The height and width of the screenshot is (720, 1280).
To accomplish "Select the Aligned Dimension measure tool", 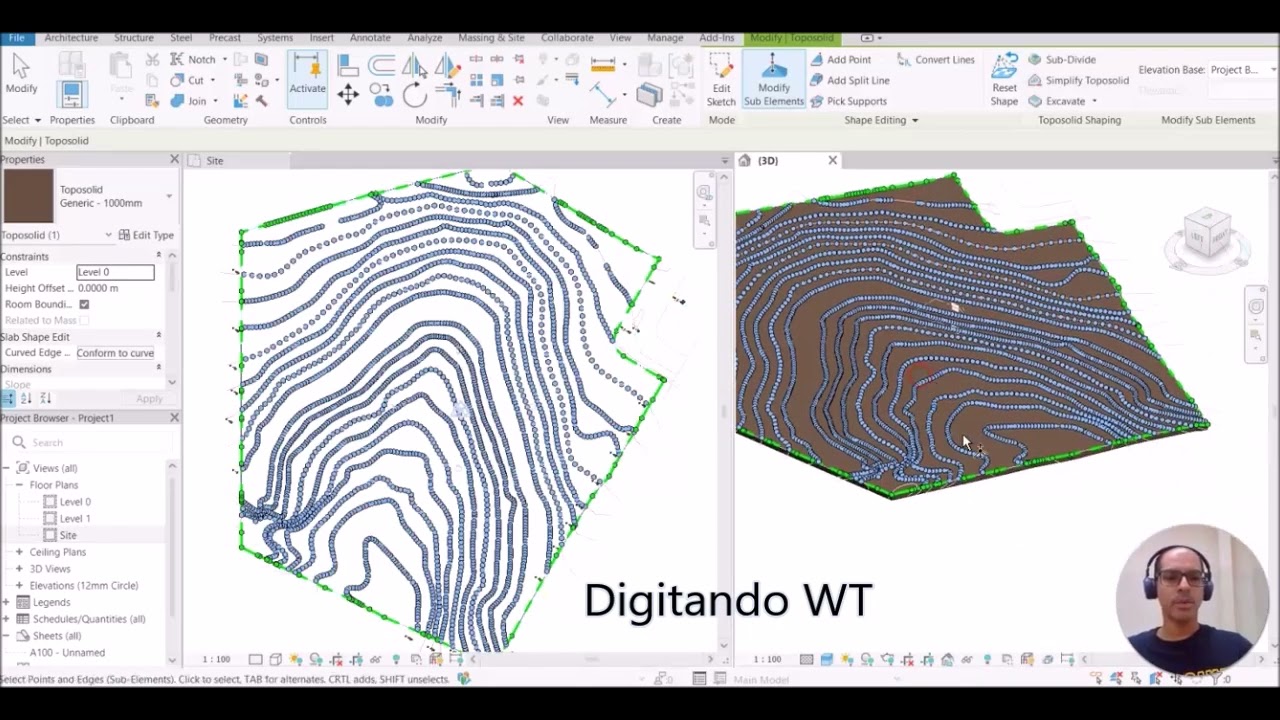I will click(x=603, y=65).
